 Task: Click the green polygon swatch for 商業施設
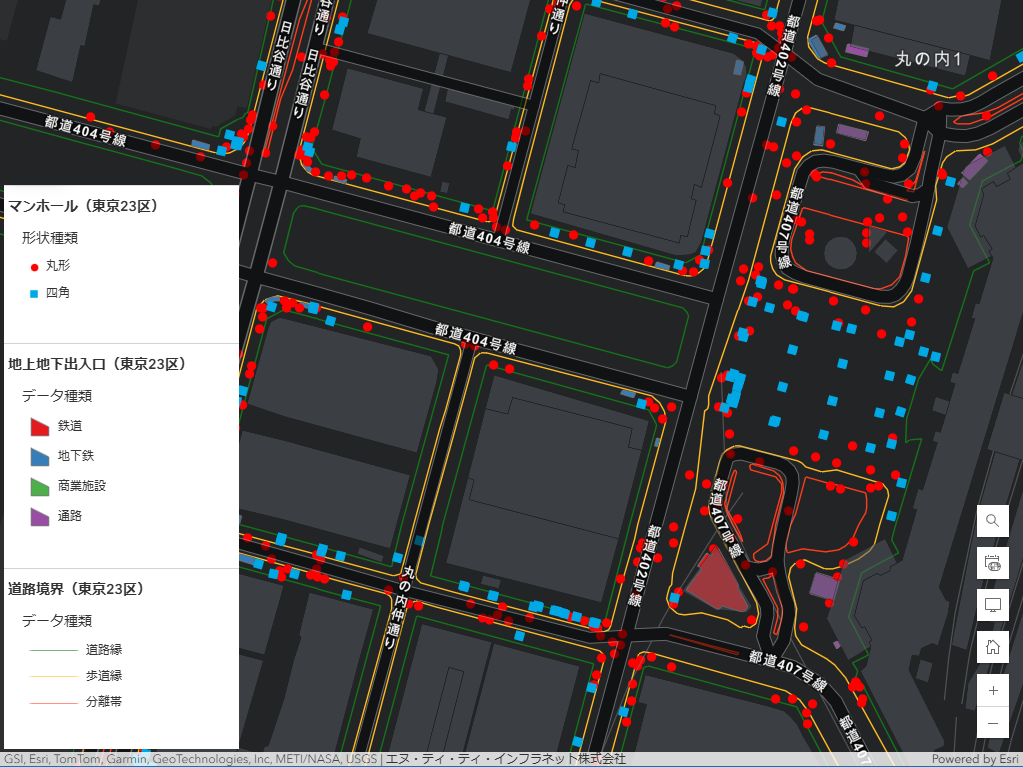(x=40, y=487)
